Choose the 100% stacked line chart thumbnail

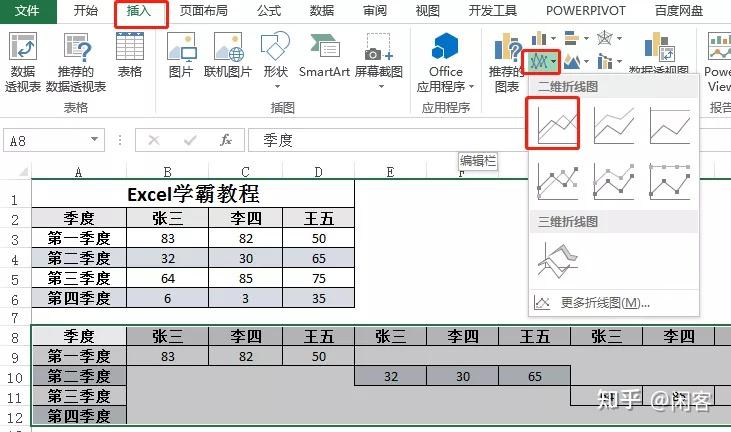point(669,125)
